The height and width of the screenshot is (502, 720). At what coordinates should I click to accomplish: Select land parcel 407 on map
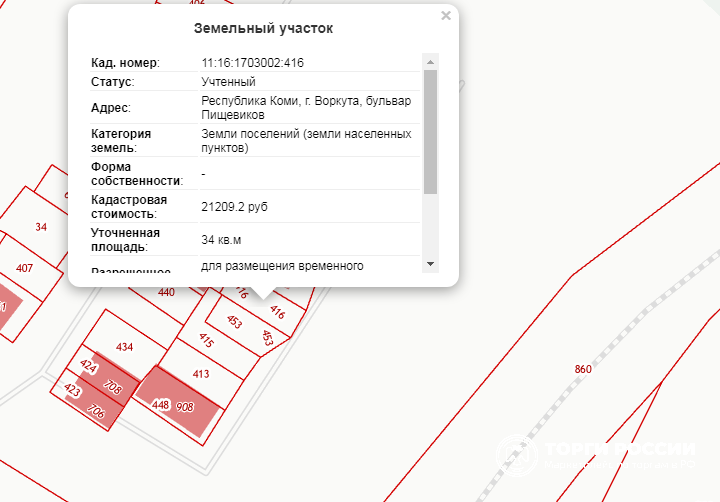(25, 268)
